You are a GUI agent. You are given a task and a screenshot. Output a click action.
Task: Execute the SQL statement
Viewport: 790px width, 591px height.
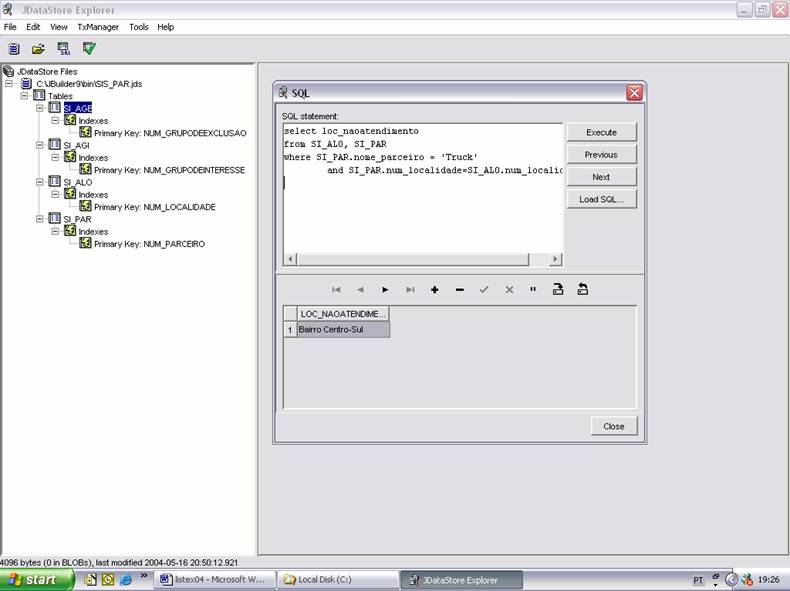pyautogui.click(x=602, y=133)
